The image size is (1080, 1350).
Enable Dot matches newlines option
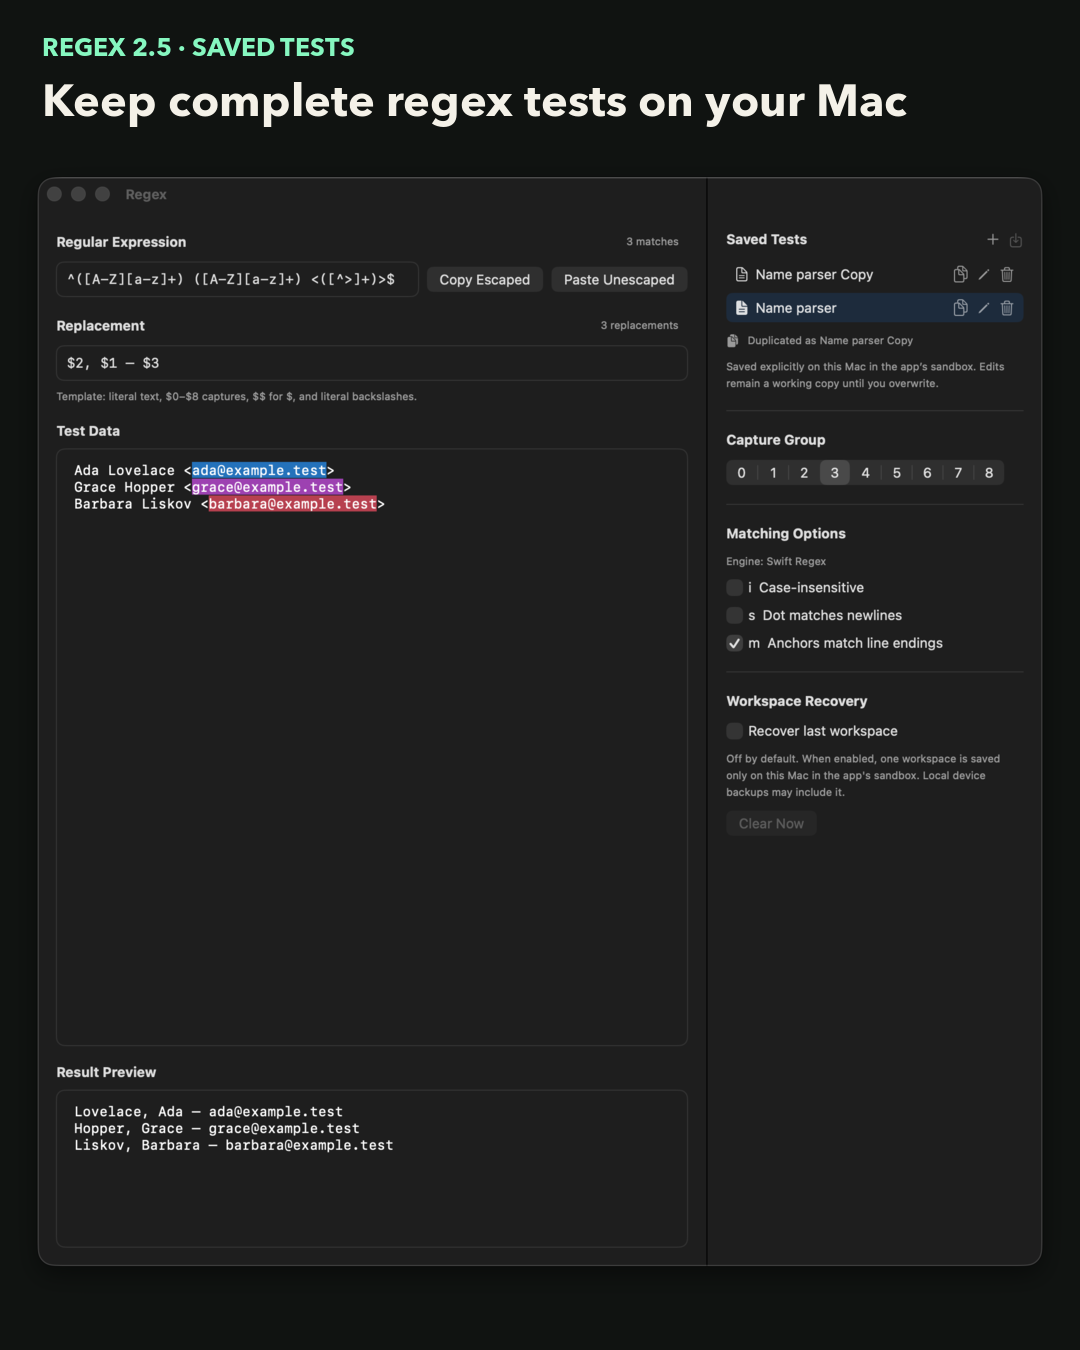click(735, 616)
